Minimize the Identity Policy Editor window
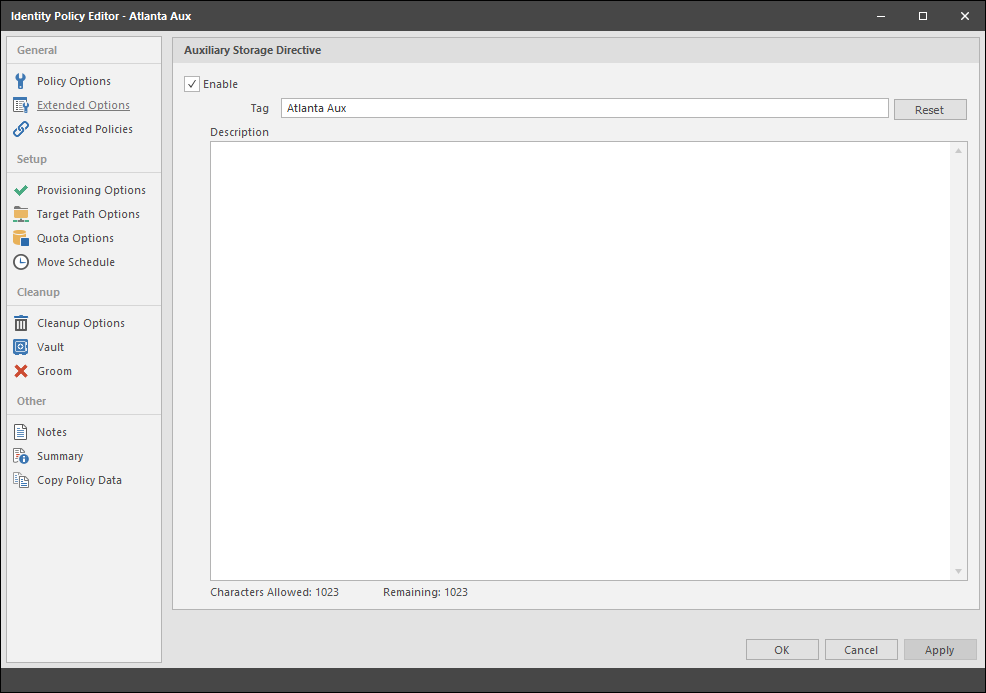 (x=881, y=16)
